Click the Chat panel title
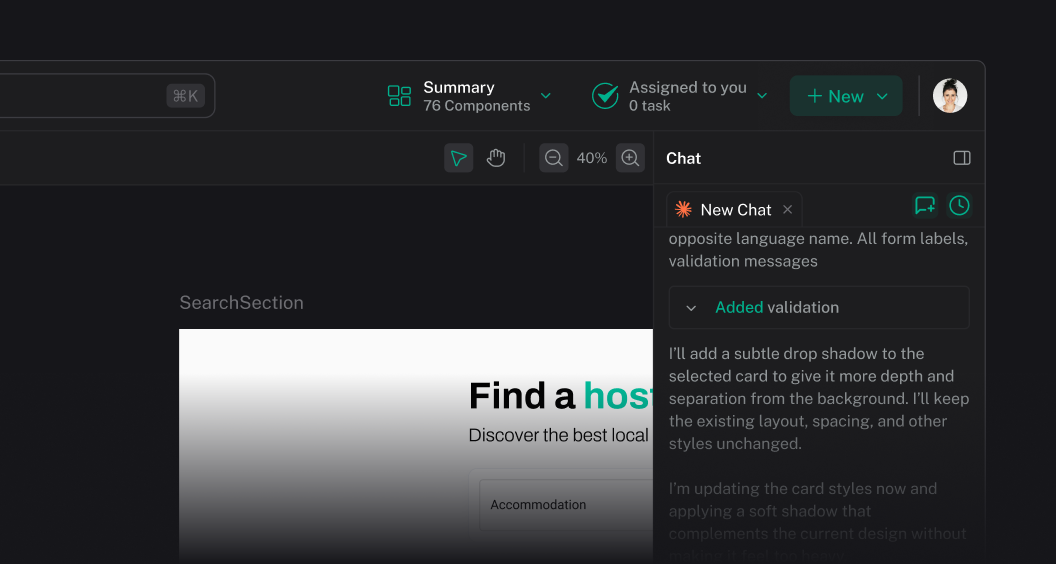The image size is (1056, 564). 684,158
